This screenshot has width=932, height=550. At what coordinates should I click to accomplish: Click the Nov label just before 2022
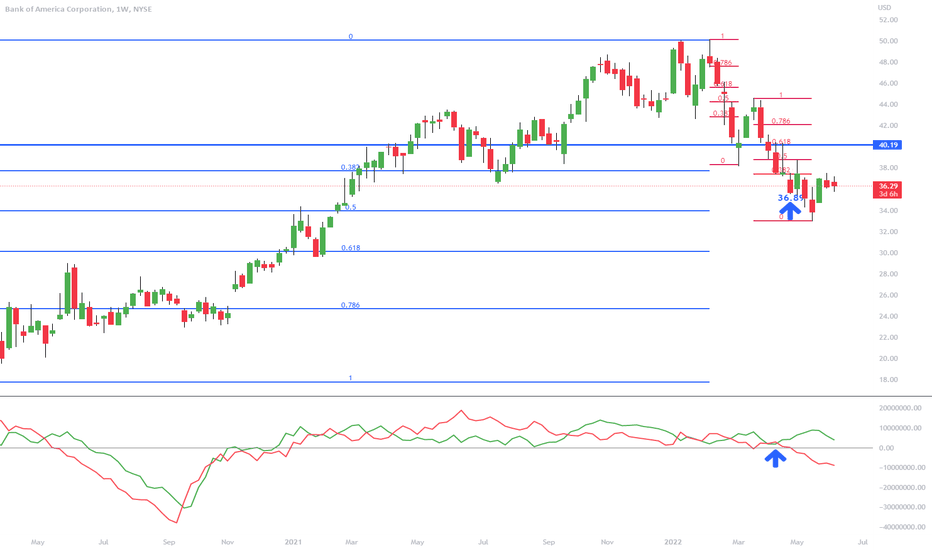point(607,542)
